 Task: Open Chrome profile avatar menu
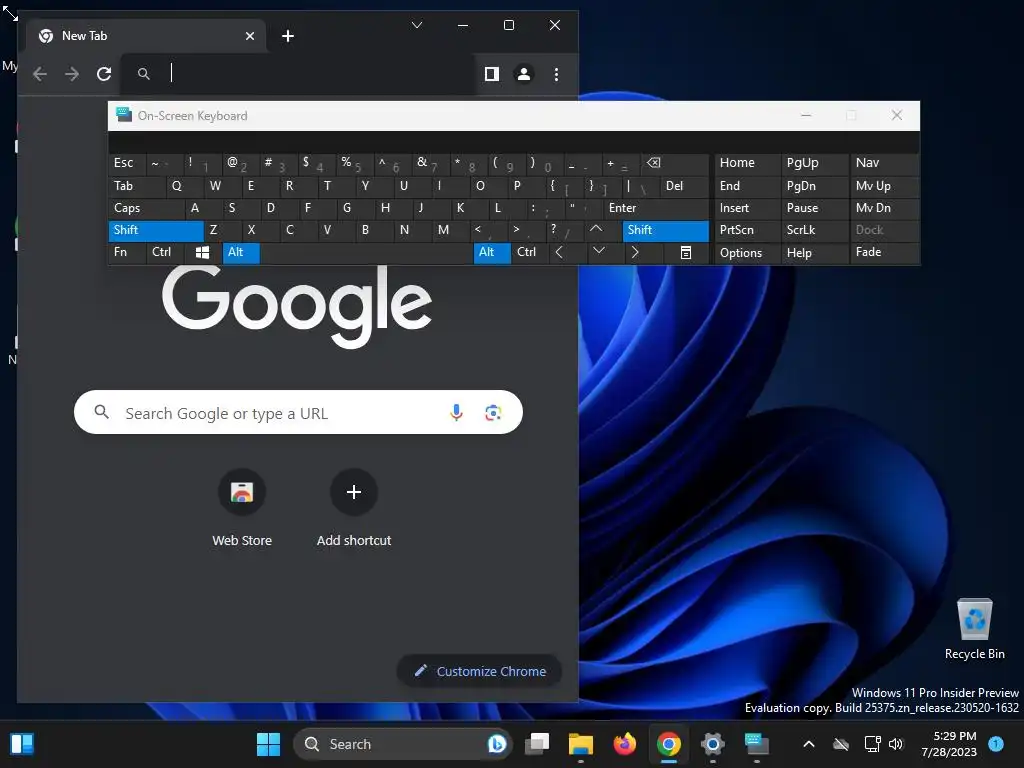[524, 74]
